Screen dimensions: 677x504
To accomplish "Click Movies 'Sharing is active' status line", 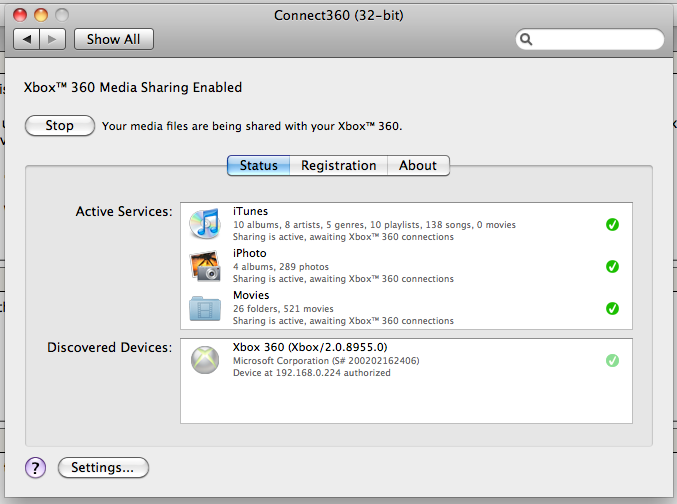I will [x=343, y=320].
